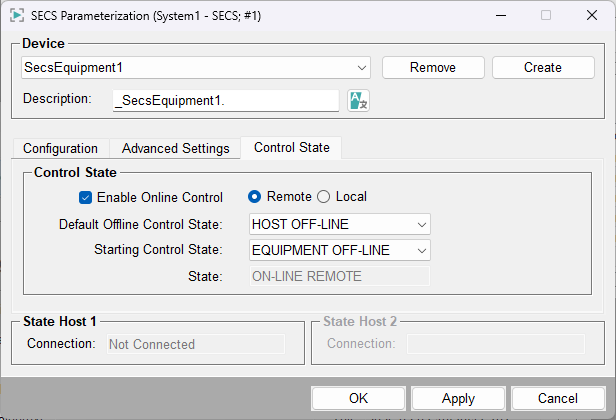
Task: Cancel the parameterization dialog
Action: pos(558,398)
